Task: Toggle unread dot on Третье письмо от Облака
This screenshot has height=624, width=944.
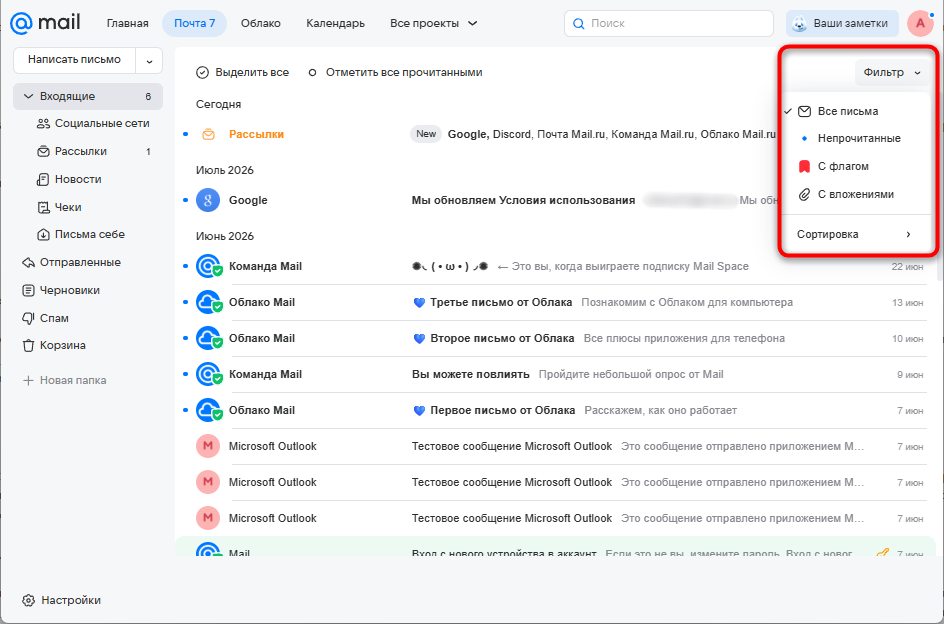Action: (185, 302)
